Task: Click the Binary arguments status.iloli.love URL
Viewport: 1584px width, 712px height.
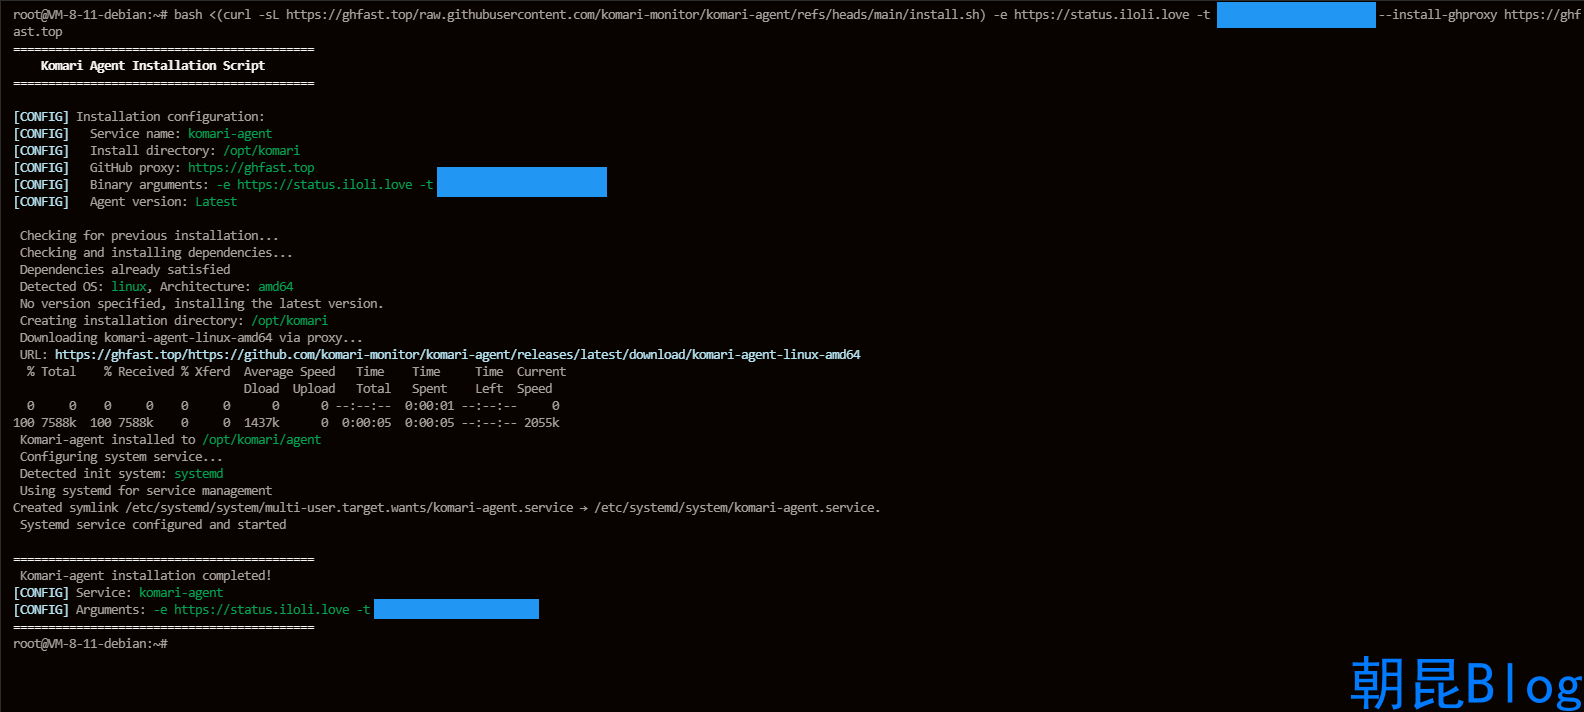Action: [x=325, y=185]
